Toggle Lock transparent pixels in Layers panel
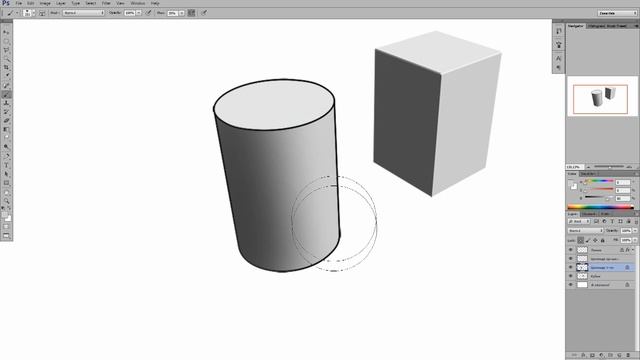The height and width of the screenshot is (360, 640). 580,240
